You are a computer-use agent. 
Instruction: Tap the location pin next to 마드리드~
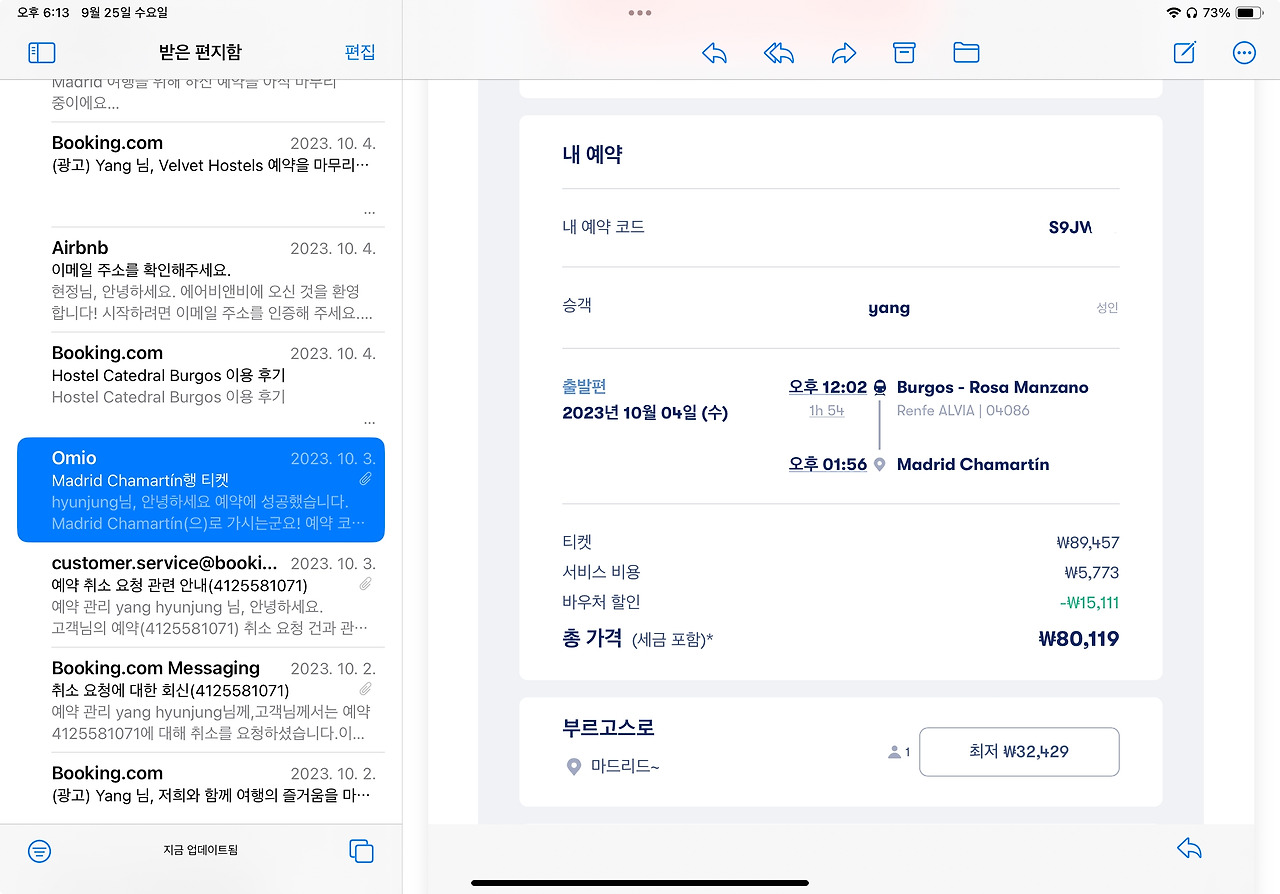[574, 767]
